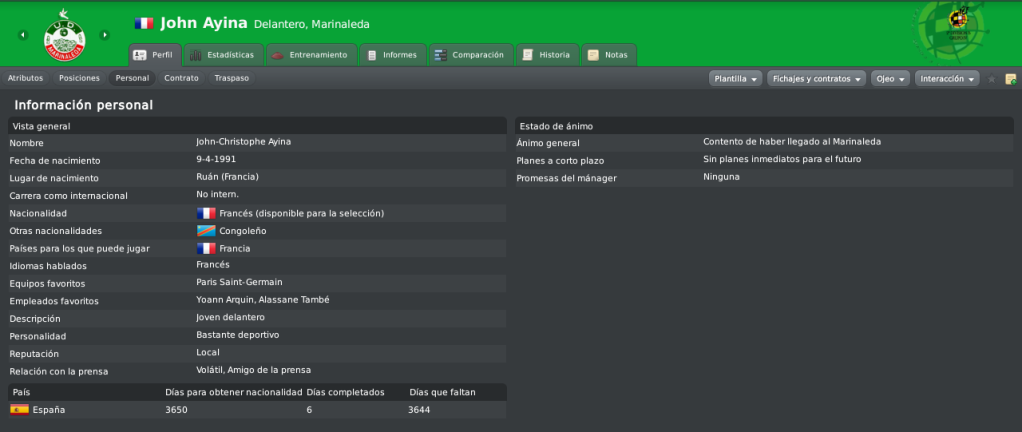Go to next player using right arrow
Viewport: 1022px width, 432px height.
[105, 35]
